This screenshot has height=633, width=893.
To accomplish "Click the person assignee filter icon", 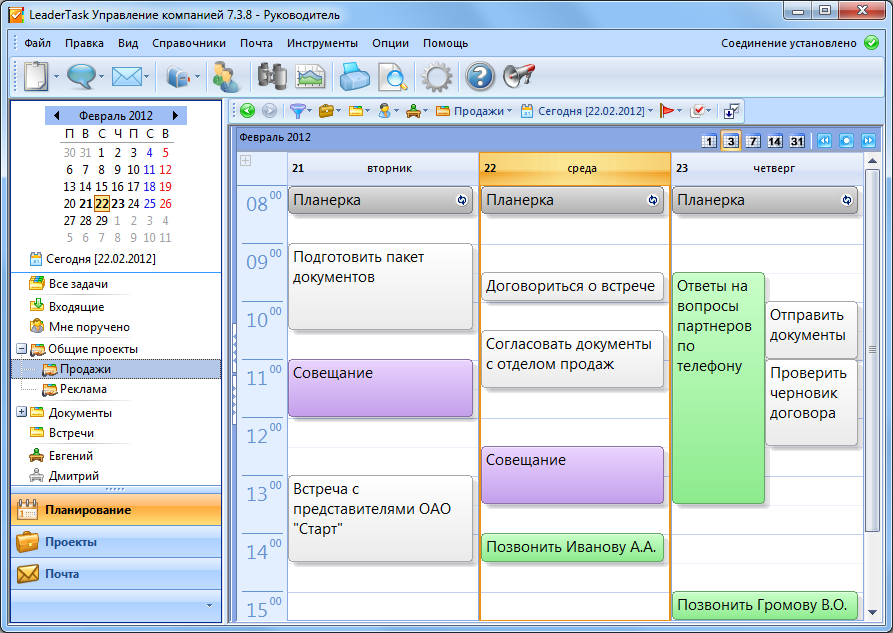I will click(x=385, y=111).
